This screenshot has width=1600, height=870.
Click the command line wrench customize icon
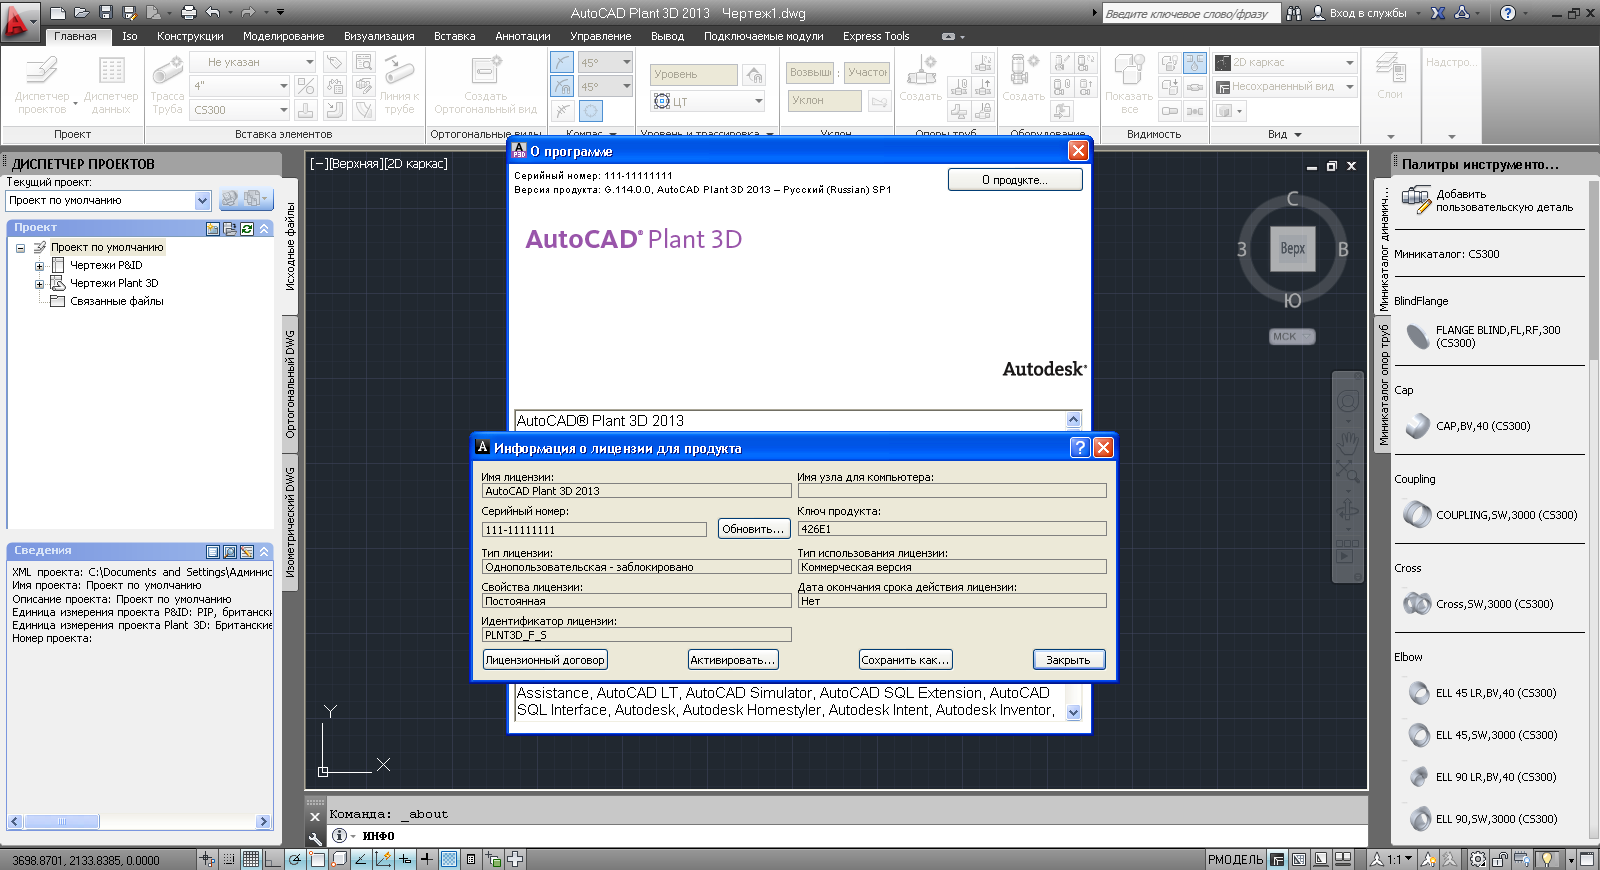click(315, 837)
